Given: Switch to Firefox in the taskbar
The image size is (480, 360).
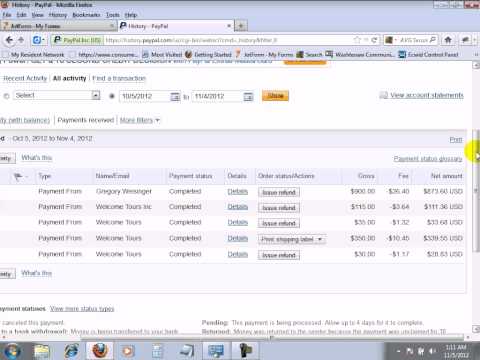Looking at the screenshot, I should pyautogui.click(x=100, y=351).
